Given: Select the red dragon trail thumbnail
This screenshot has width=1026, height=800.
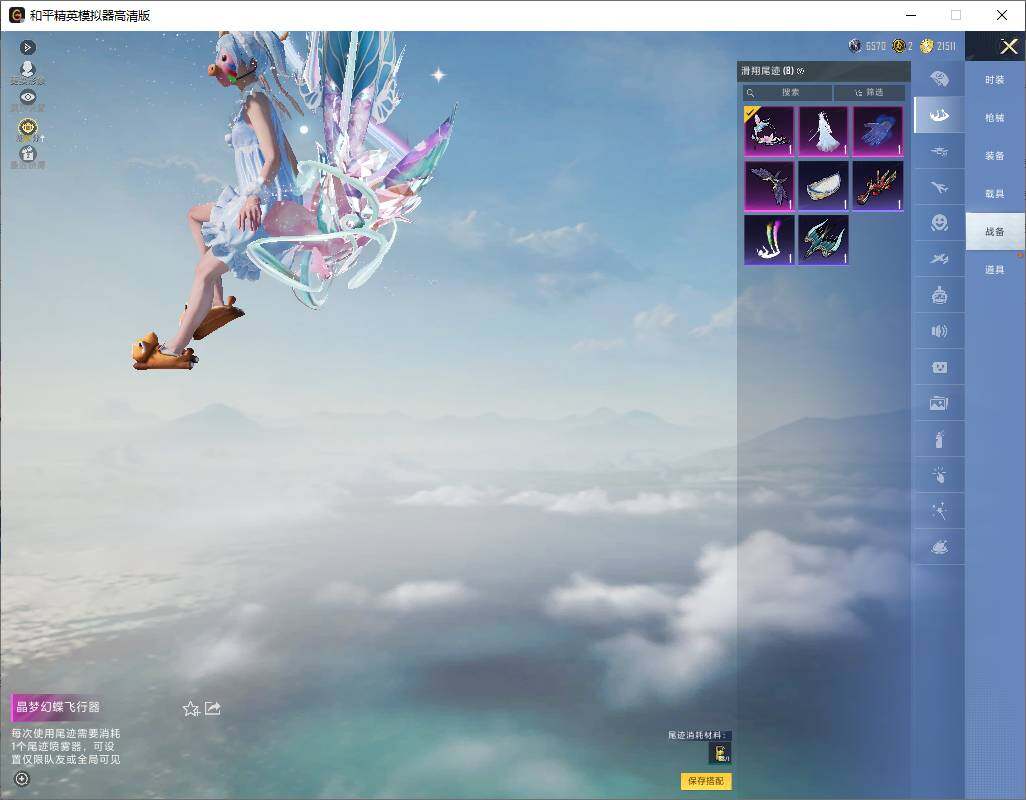Looking at the screenshot, I should (878, 186).
